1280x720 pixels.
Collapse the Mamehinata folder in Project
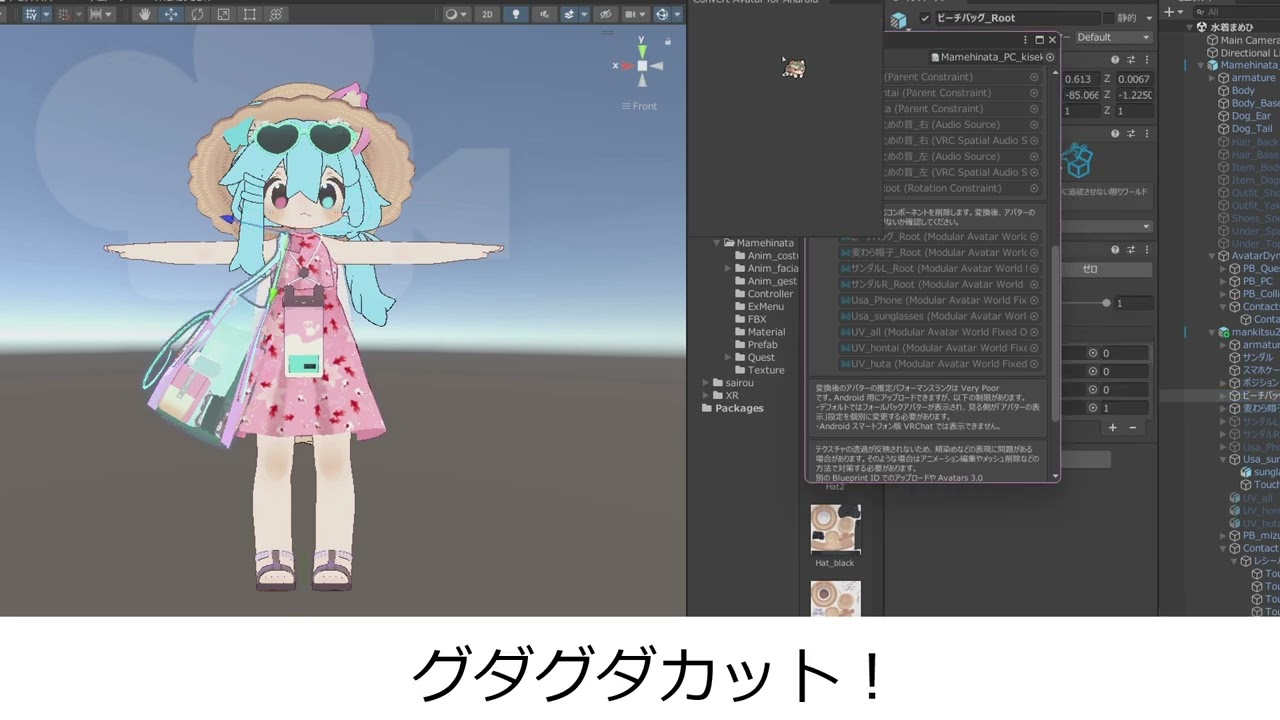(717, 243)
